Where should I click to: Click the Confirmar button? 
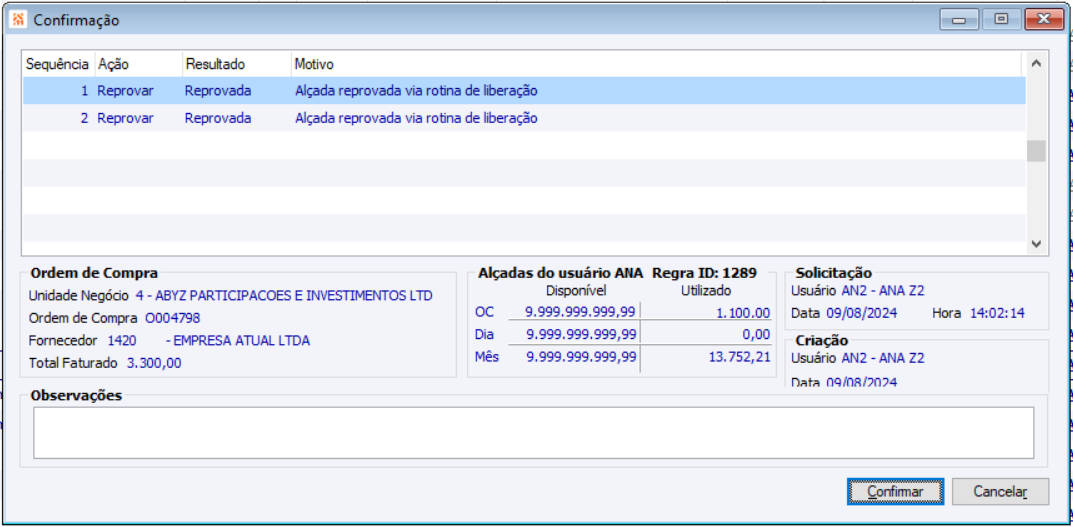coord(896,491)
